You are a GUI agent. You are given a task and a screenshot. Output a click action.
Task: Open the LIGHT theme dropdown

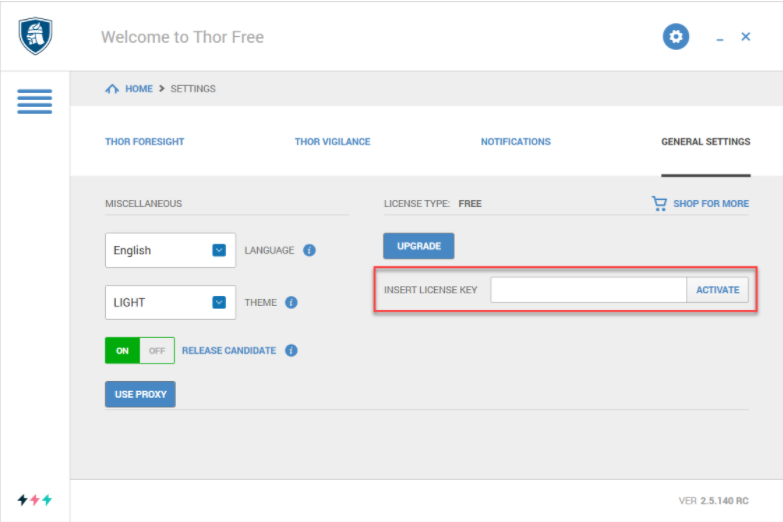pyautogui.click(x=170, y=303)
